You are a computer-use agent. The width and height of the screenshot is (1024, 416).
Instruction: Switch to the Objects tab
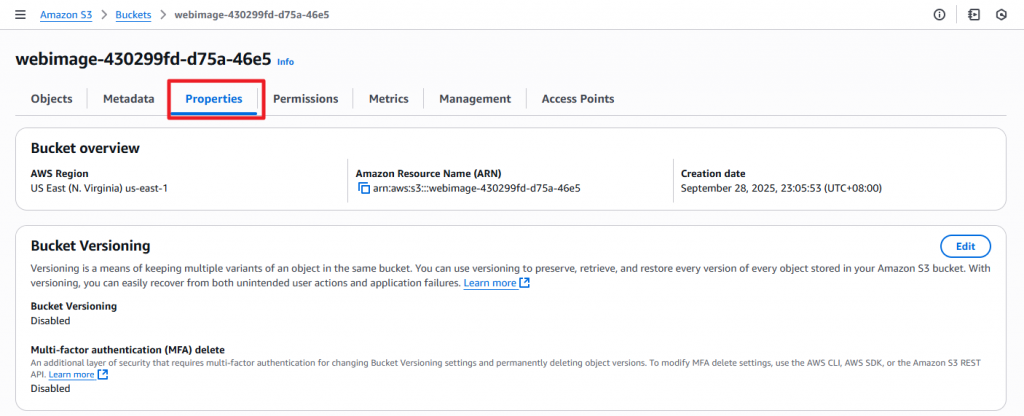52,99
